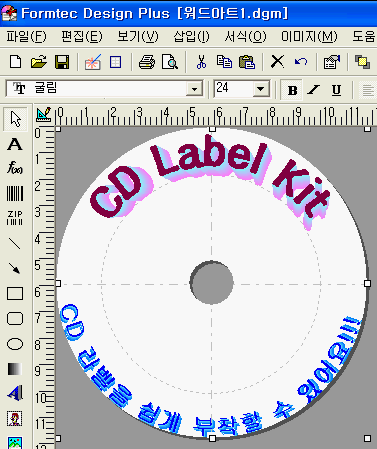Toggle underline formatting
Image resolution: width=377 pixels, height=449 pixels.
point(336,90)
